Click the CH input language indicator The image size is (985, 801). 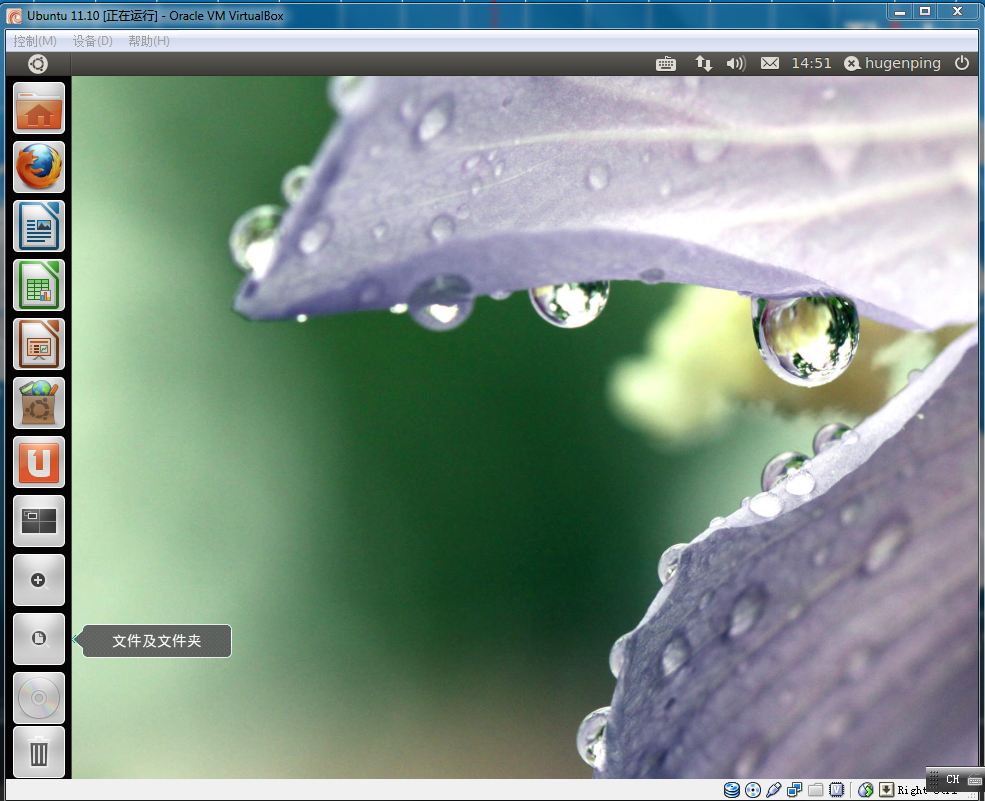[953, 780]
